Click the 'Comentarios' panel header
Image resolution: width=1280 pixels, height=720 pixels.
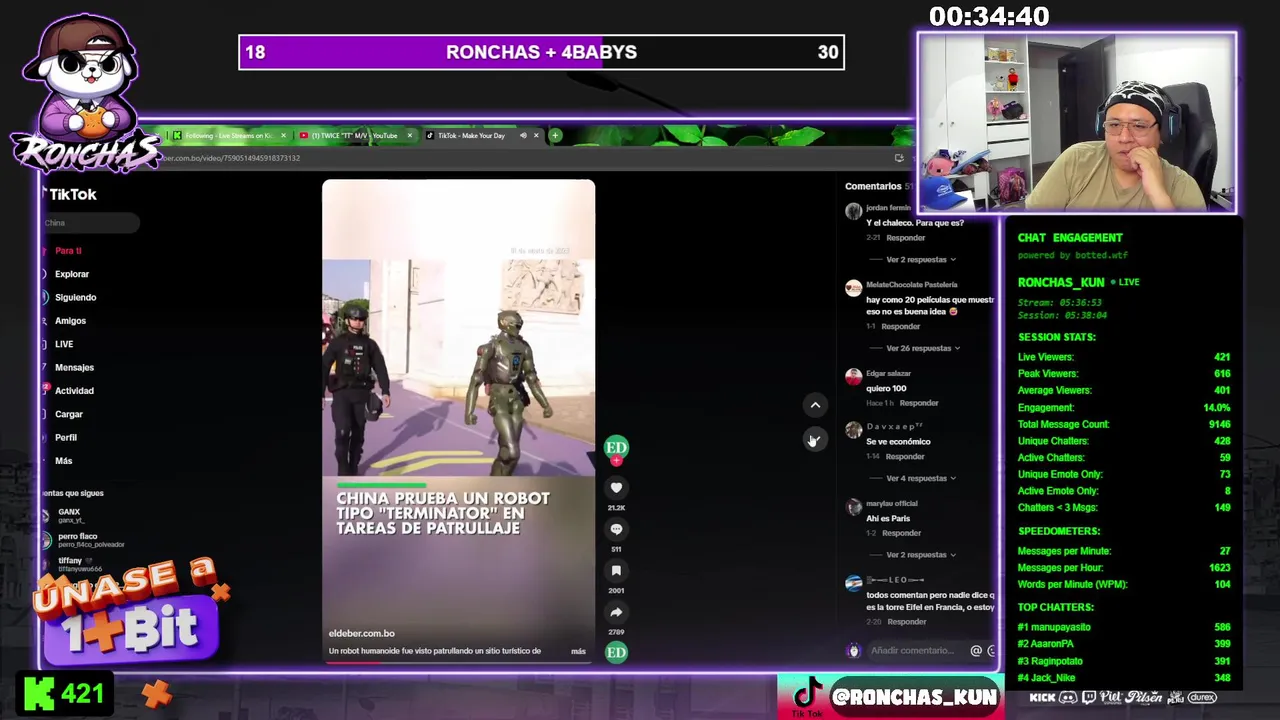(873, 186)
